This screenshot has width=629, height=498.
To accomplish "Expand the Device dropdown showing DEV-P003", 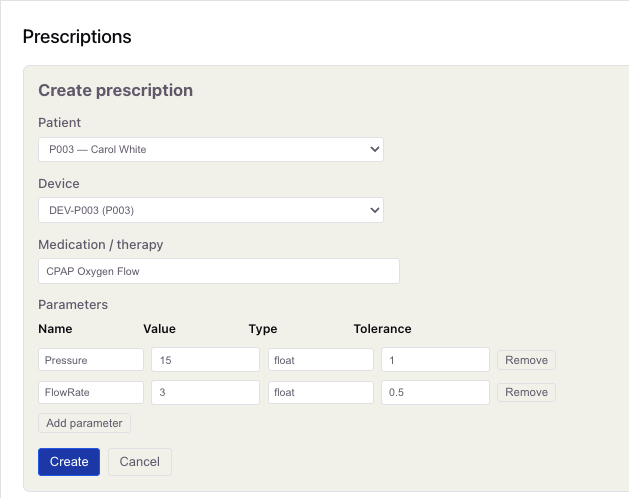I will tap(210, 211).
